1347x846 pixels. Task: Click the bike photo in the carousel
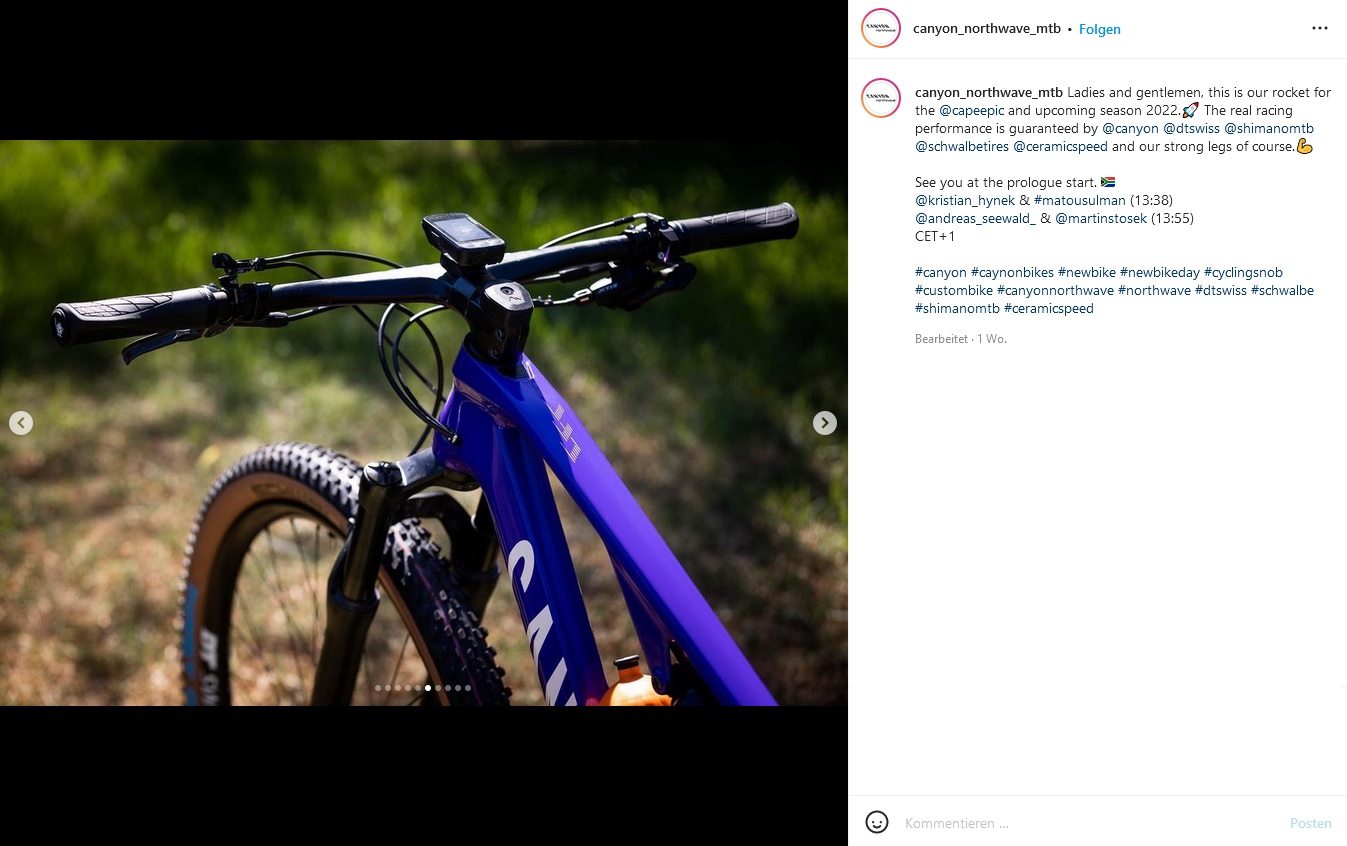point(424,423)
